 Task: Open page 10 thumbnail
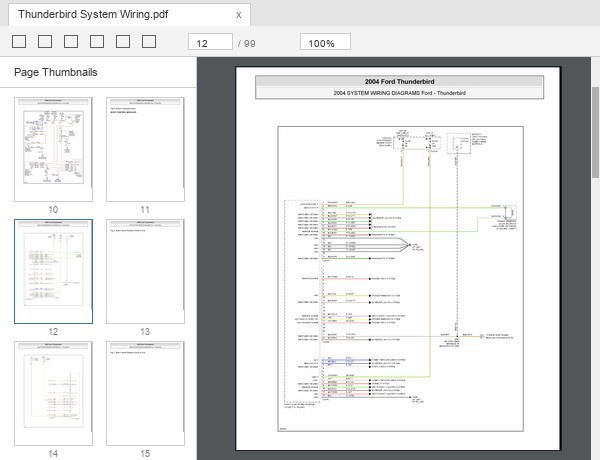(54, 149)
